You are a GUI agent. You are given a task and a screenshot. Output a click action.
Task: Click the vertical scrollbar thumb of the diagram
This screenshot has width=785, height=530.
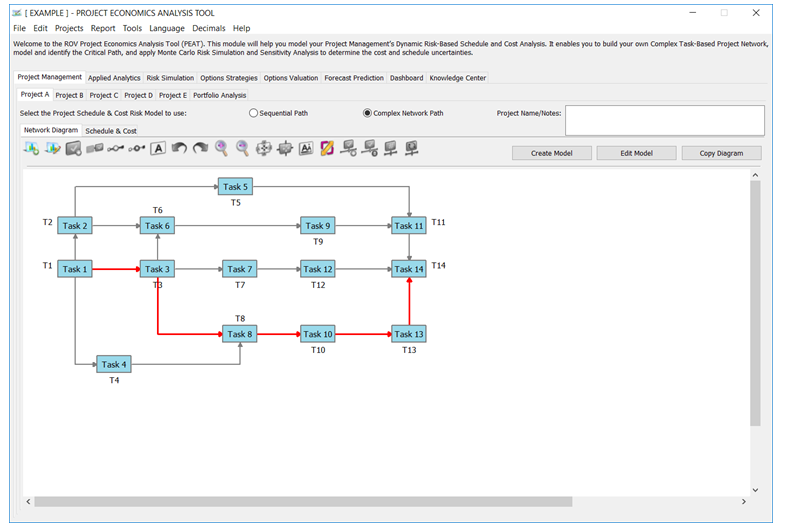[x=755, y=303]
